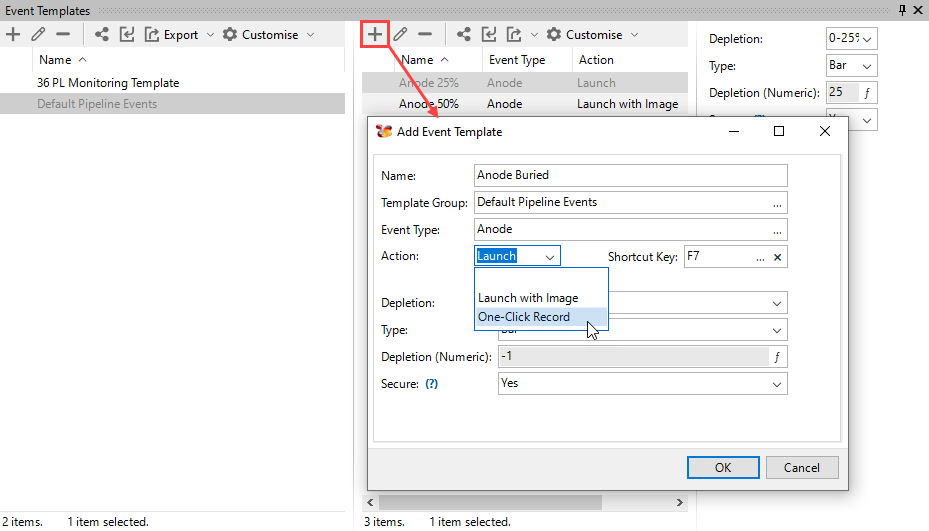Click the share icon in left toolbar

click(x=102, y=34)
